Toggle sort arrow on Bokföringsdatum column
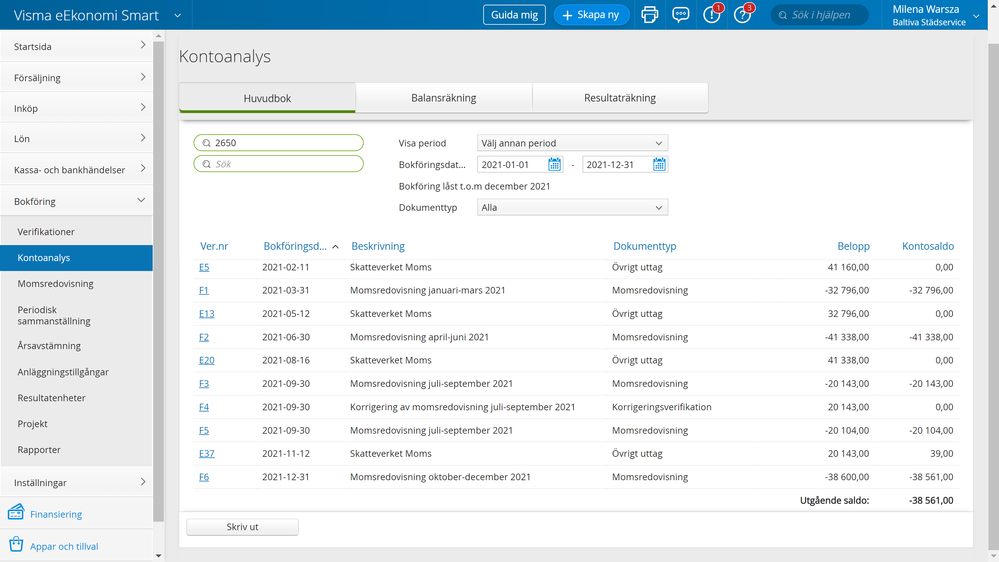 [335, 247]
